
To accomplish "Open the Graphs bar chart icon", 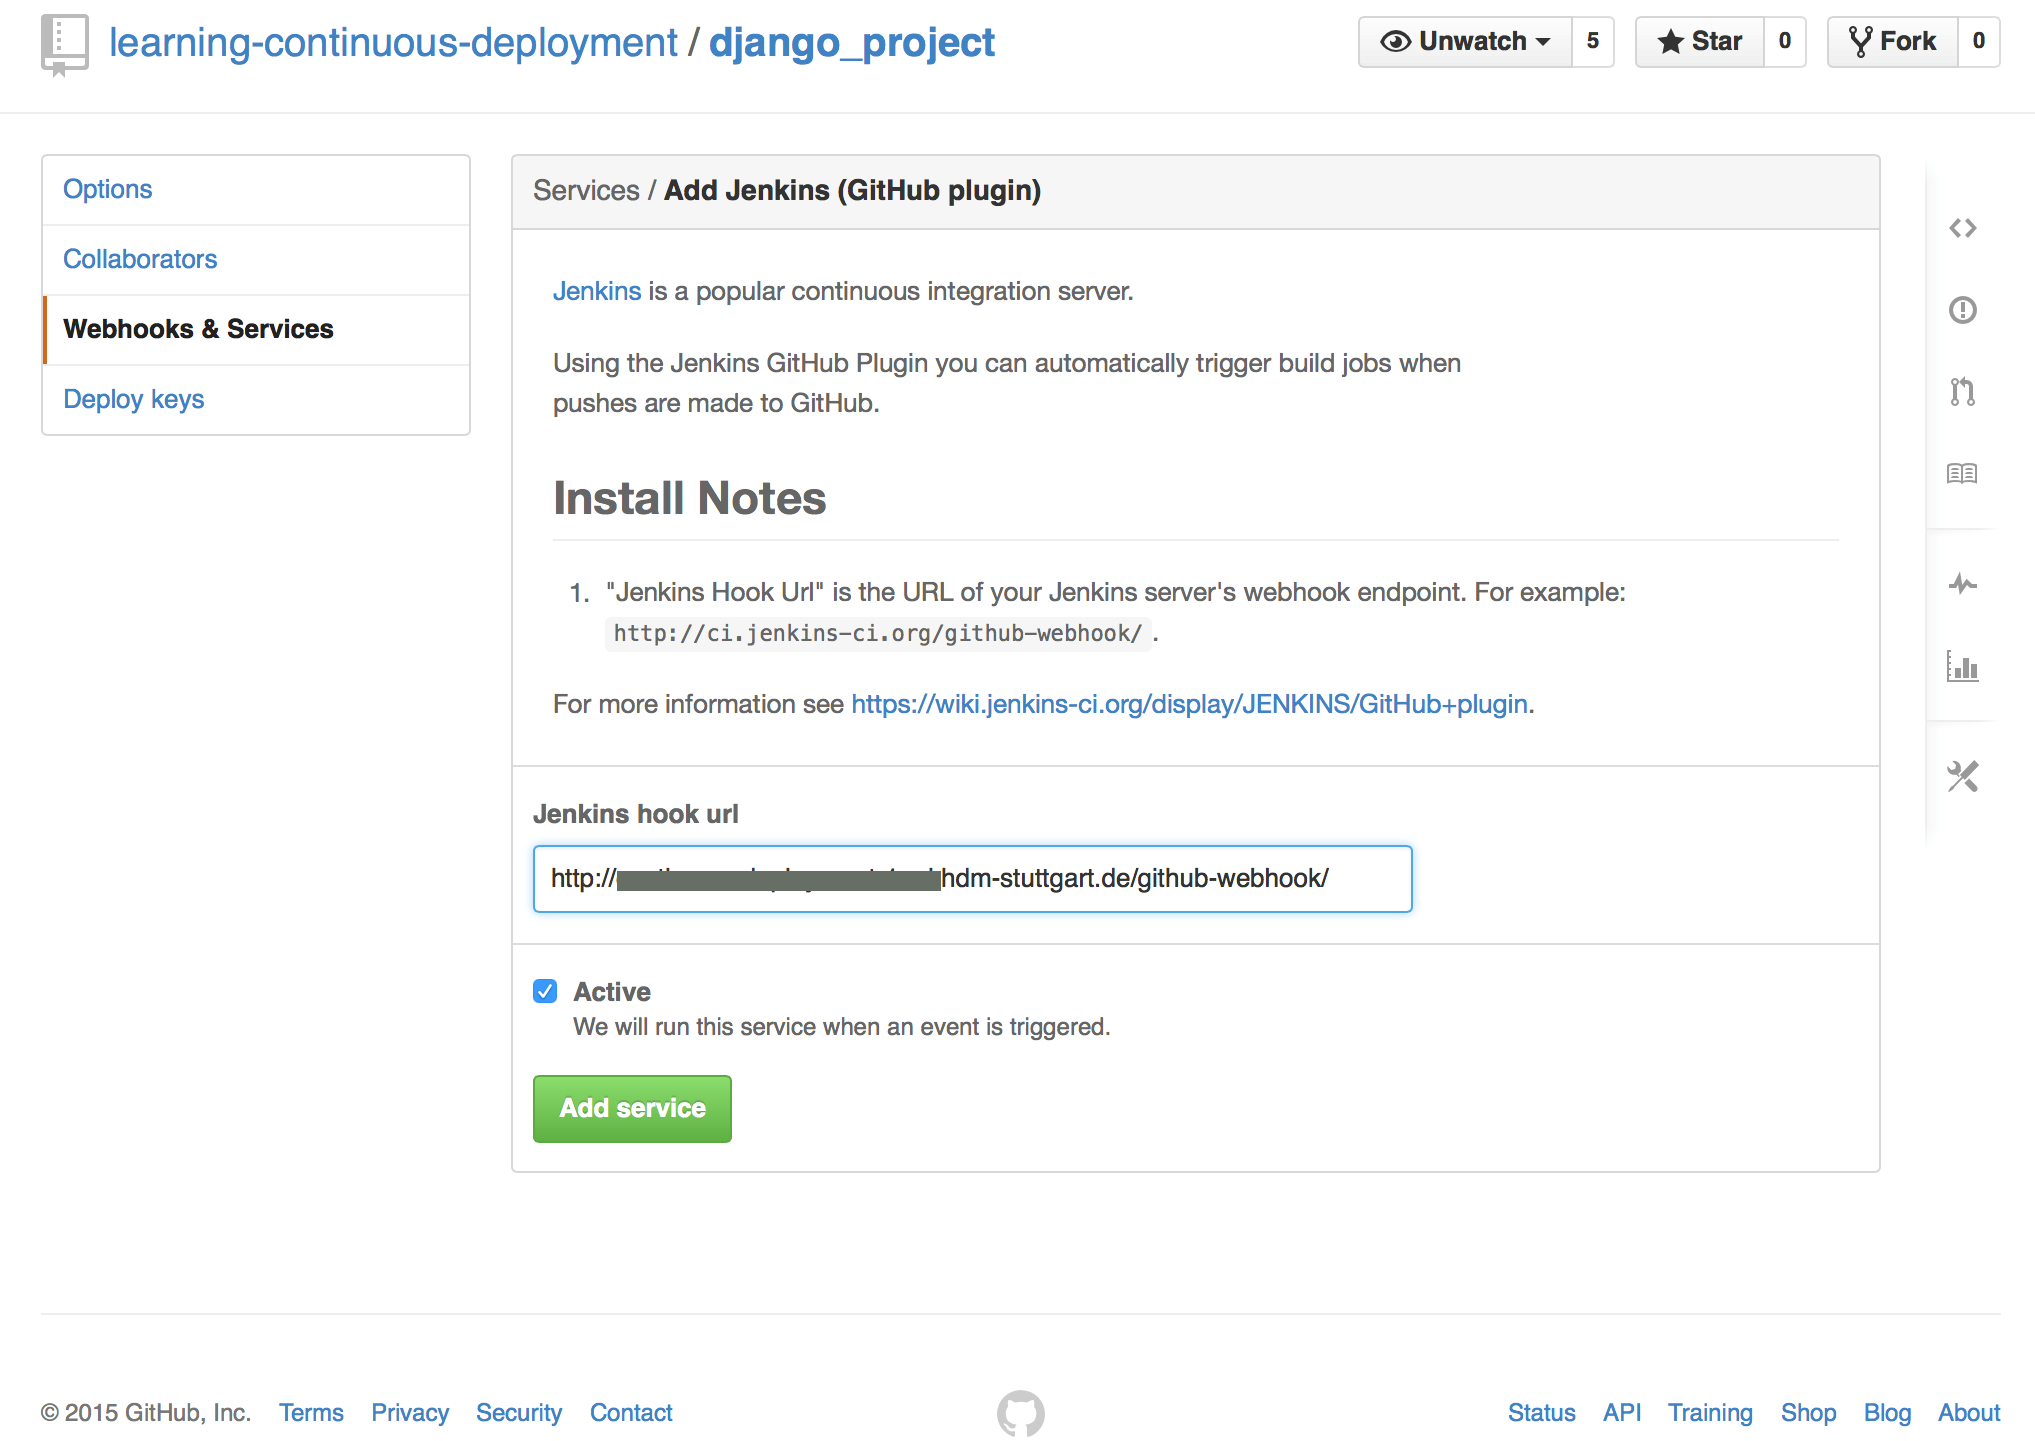I will tap(1962, 666).
